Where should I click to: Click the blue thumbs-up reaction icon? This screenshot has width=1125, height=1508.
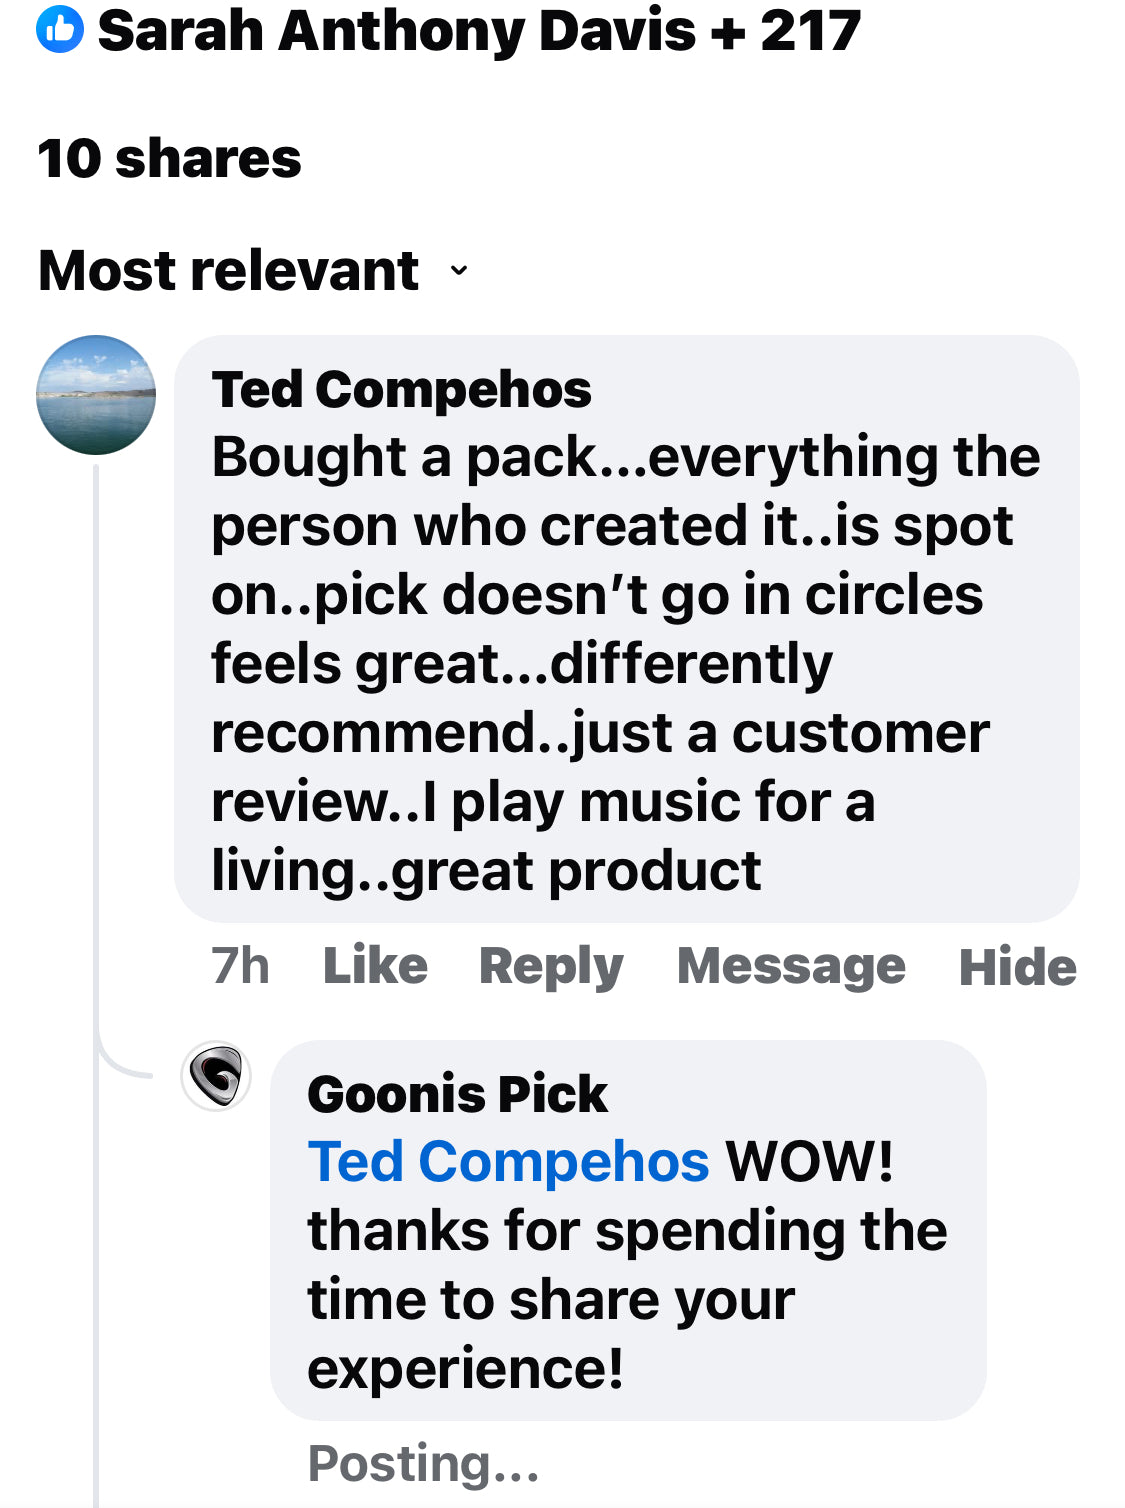59,31
